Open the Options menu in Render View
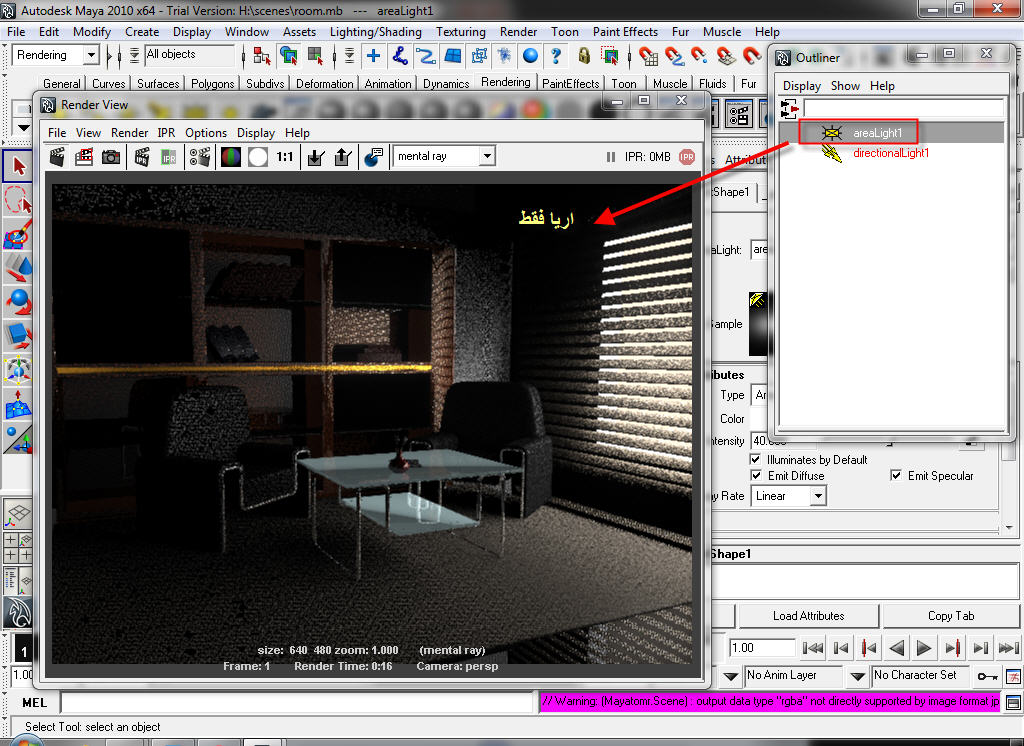Screen dimensions: 1024x746 206,133
